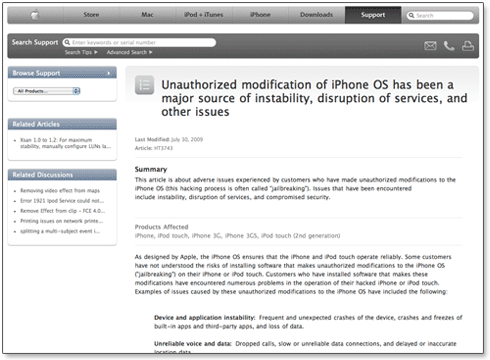Open the Downloads tab

[x=316, y=15]
